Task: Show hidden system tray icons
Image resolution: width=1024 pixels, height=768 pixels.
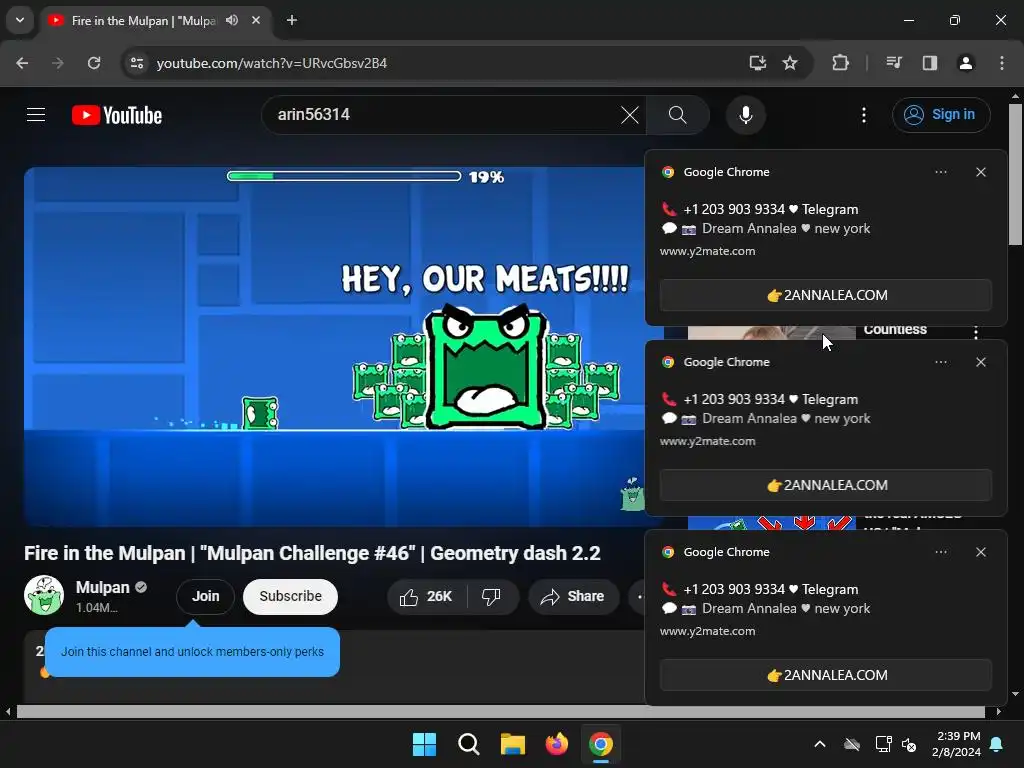Action: pos(820,744)
